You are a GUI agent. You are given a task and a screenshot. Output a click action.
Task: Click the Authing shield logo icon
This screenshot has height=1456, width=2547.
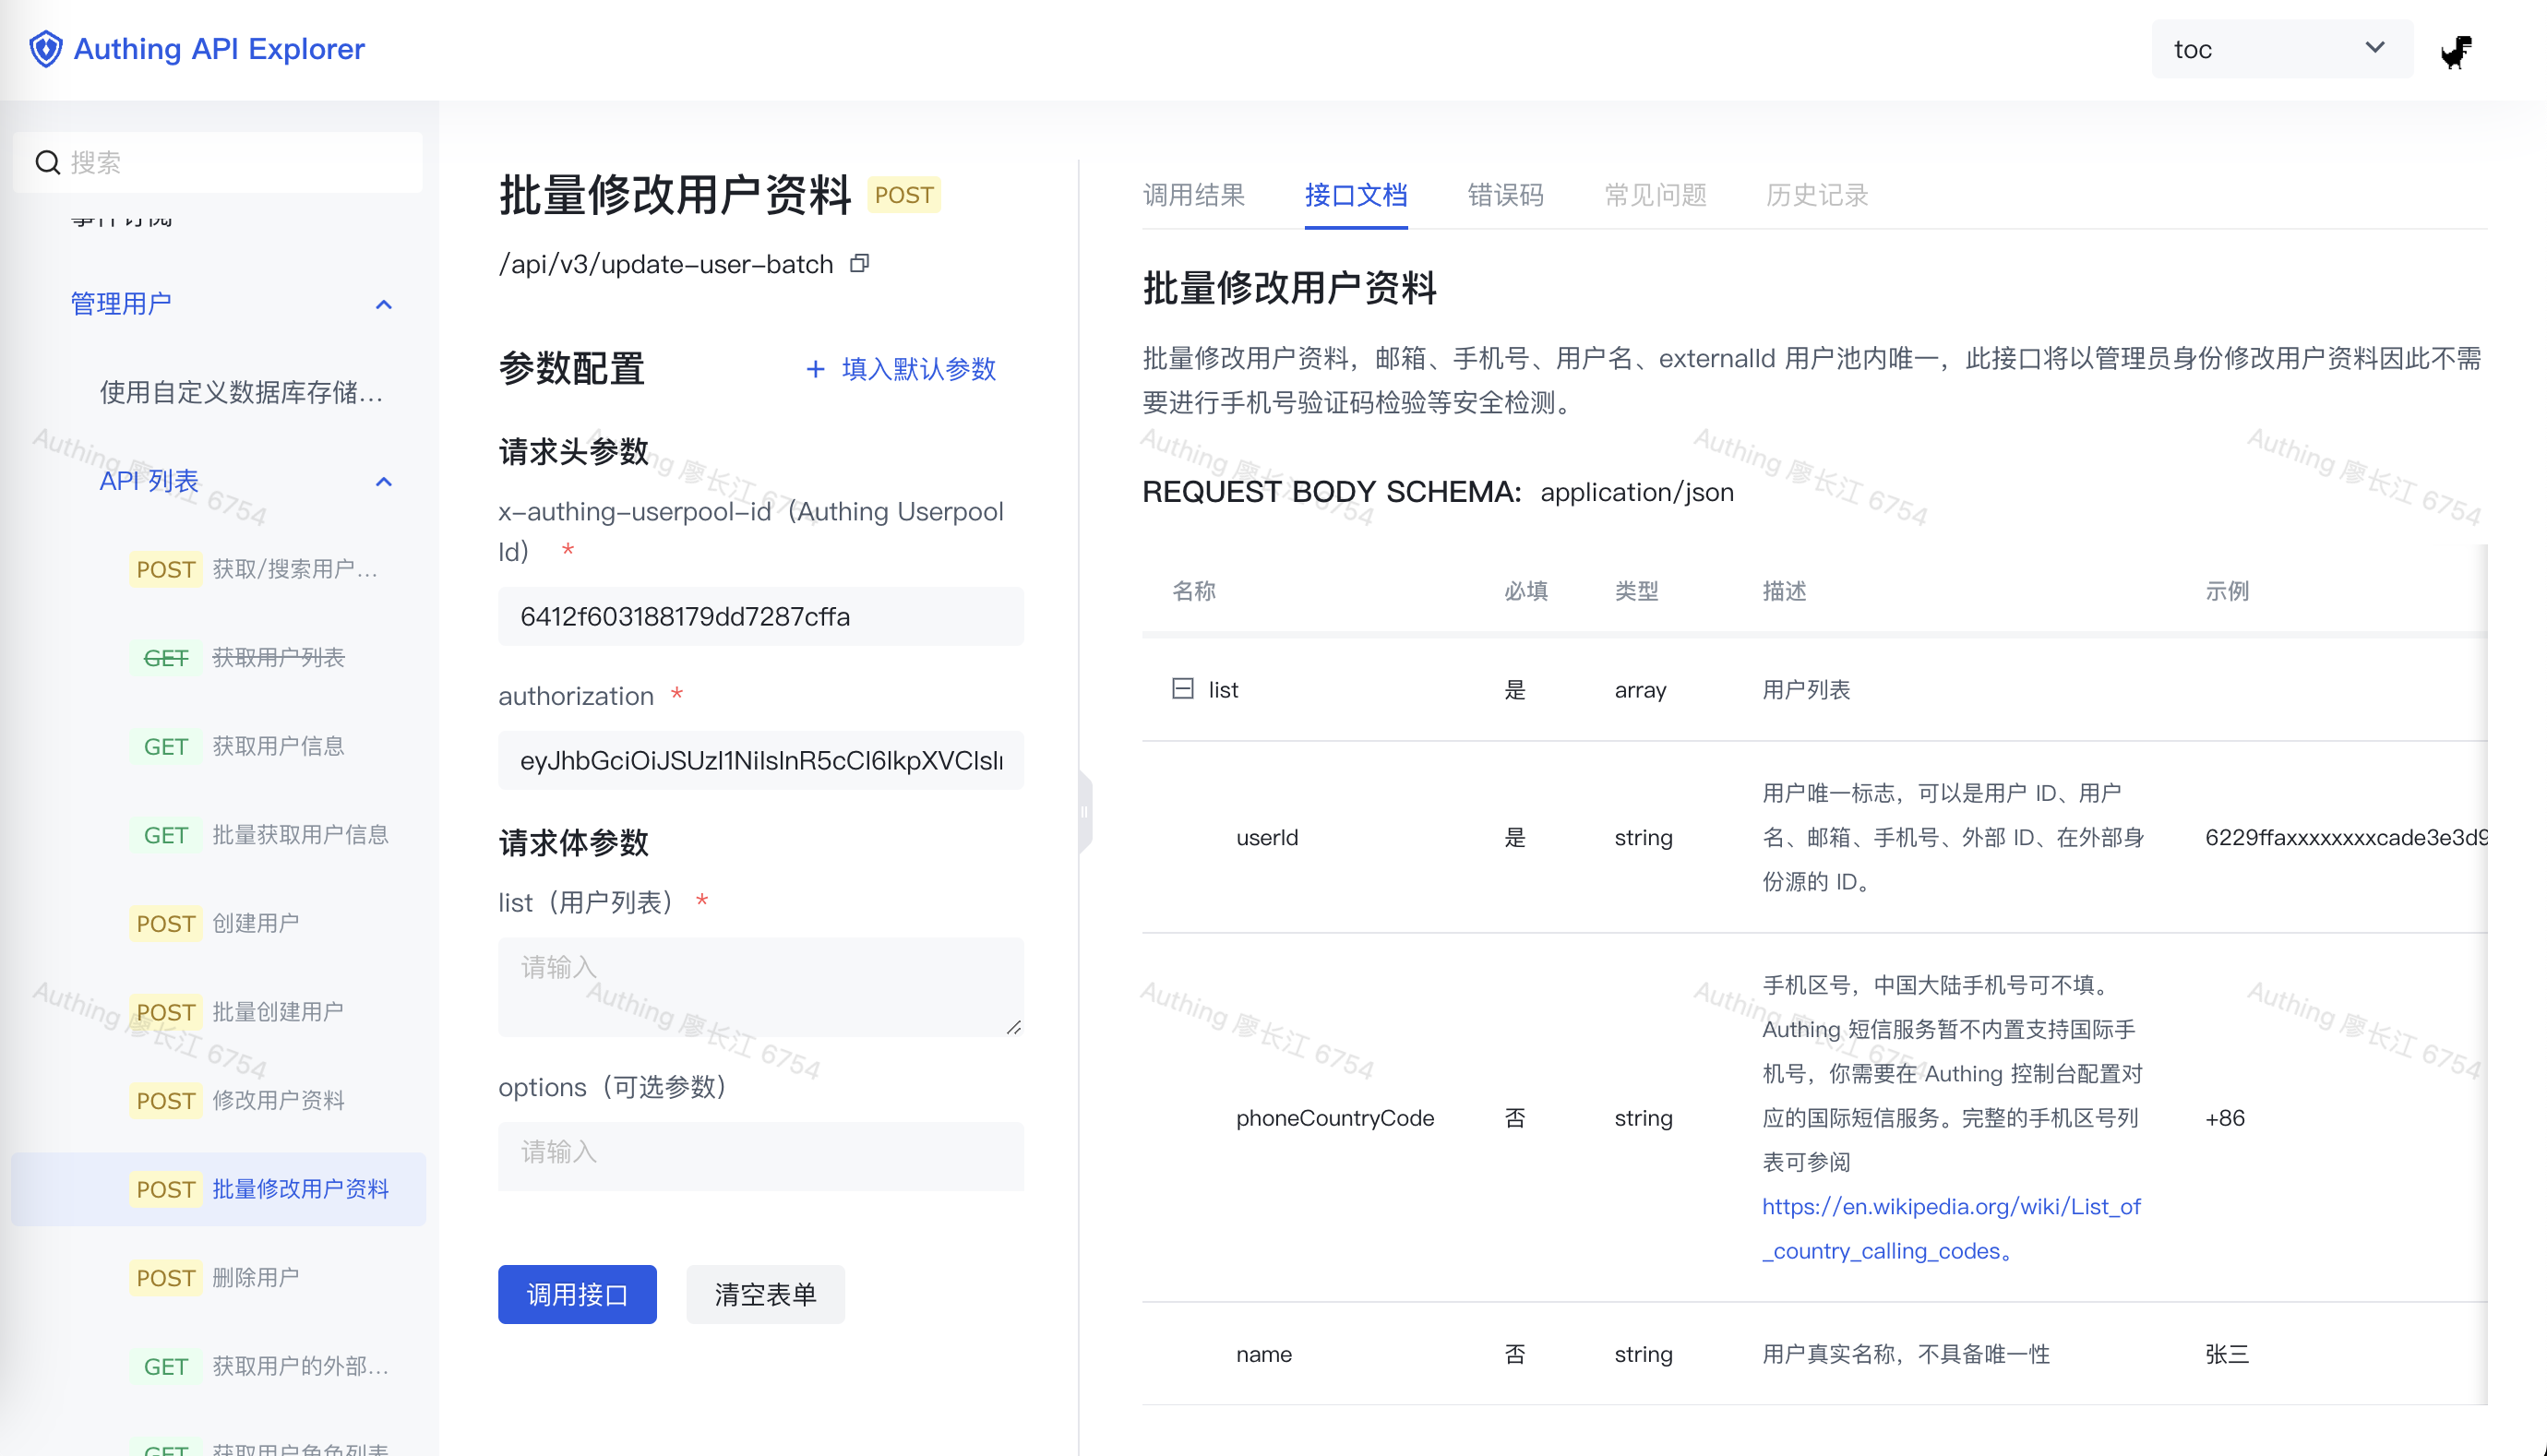point(45,48)
